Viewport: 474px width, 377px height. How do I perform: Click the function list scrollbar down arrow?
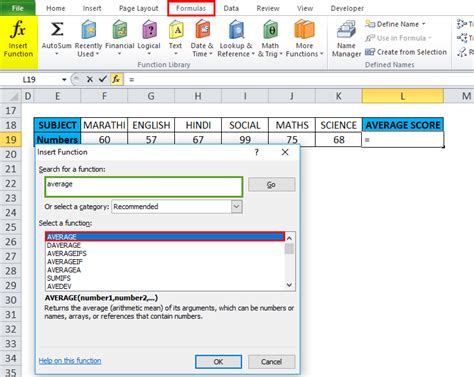tap(289, 285)
